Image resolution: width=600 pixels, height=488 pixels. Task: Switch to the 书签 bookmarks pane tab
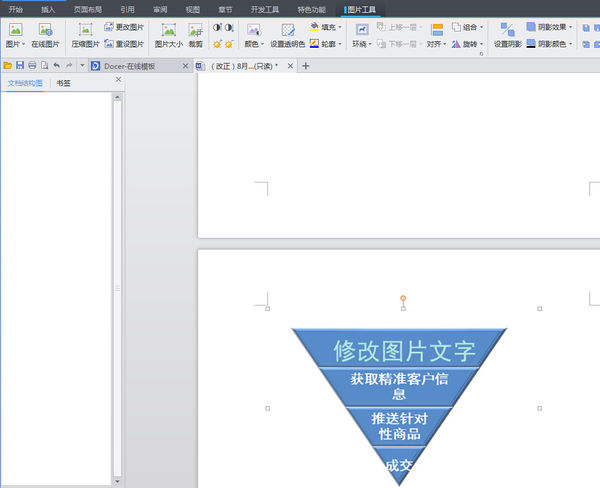(64, 83)
